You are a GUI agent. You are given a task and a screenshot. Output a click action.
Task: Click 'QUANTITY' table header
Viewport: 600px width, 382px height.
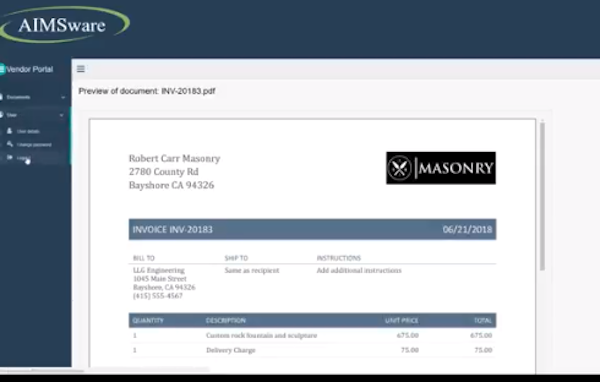(x=148, y=320)
